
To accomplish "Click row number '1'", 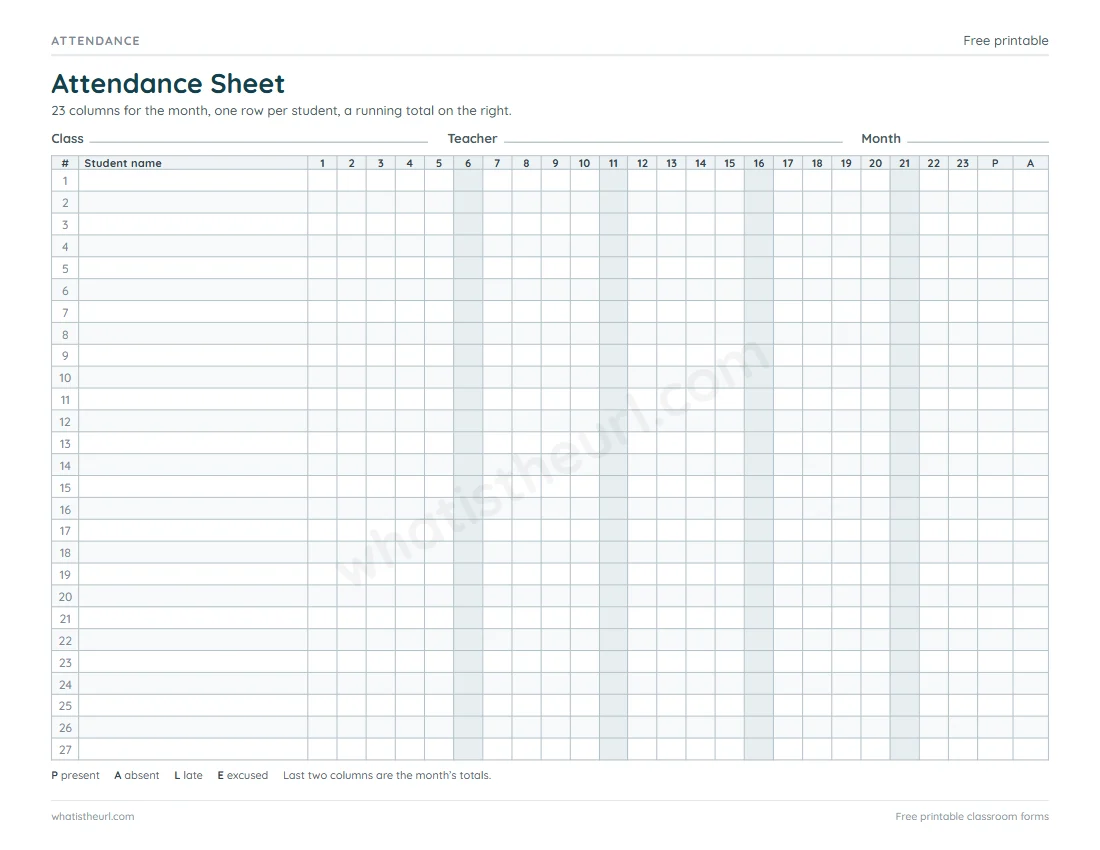I will [x=65, y=181].
